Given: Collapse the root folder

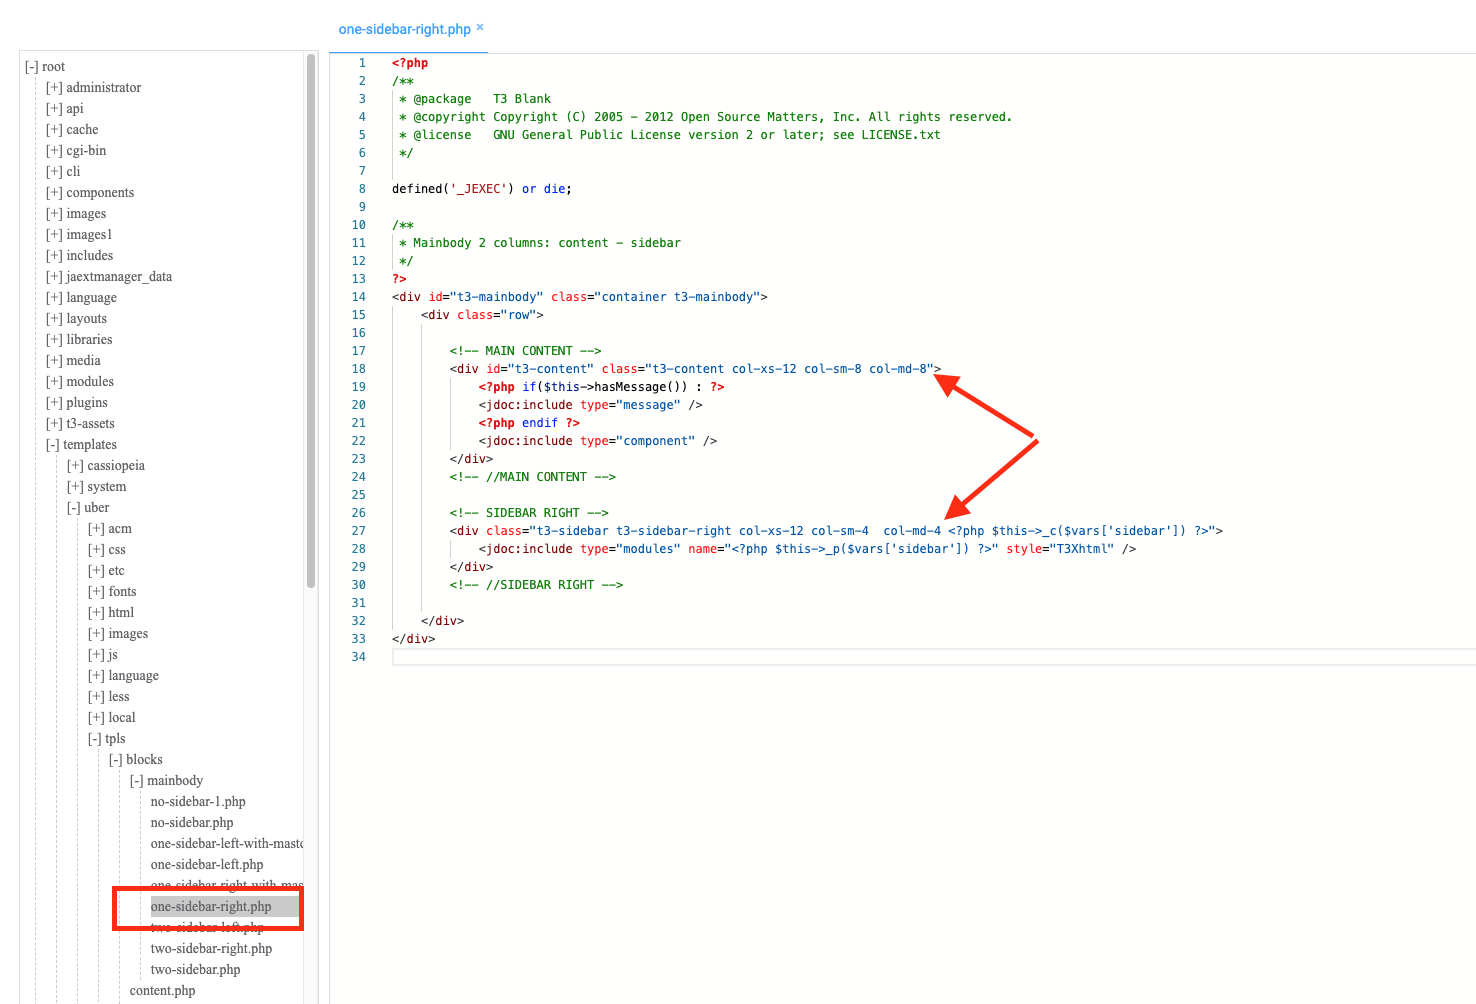Looking at the screenshot, I should pyautogui.click(x=32, y=67).
